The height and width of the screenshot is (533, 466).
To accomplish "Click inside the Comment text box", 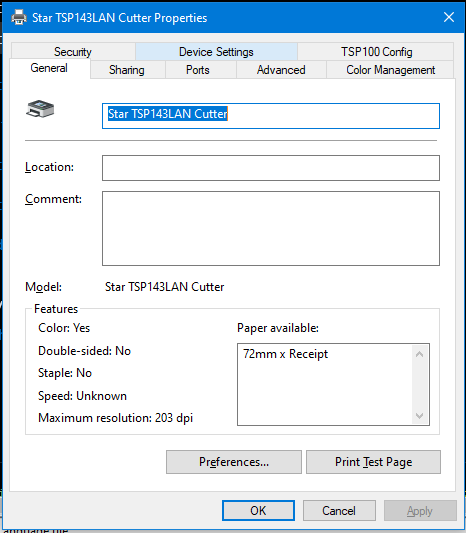I will coord(271,228).
